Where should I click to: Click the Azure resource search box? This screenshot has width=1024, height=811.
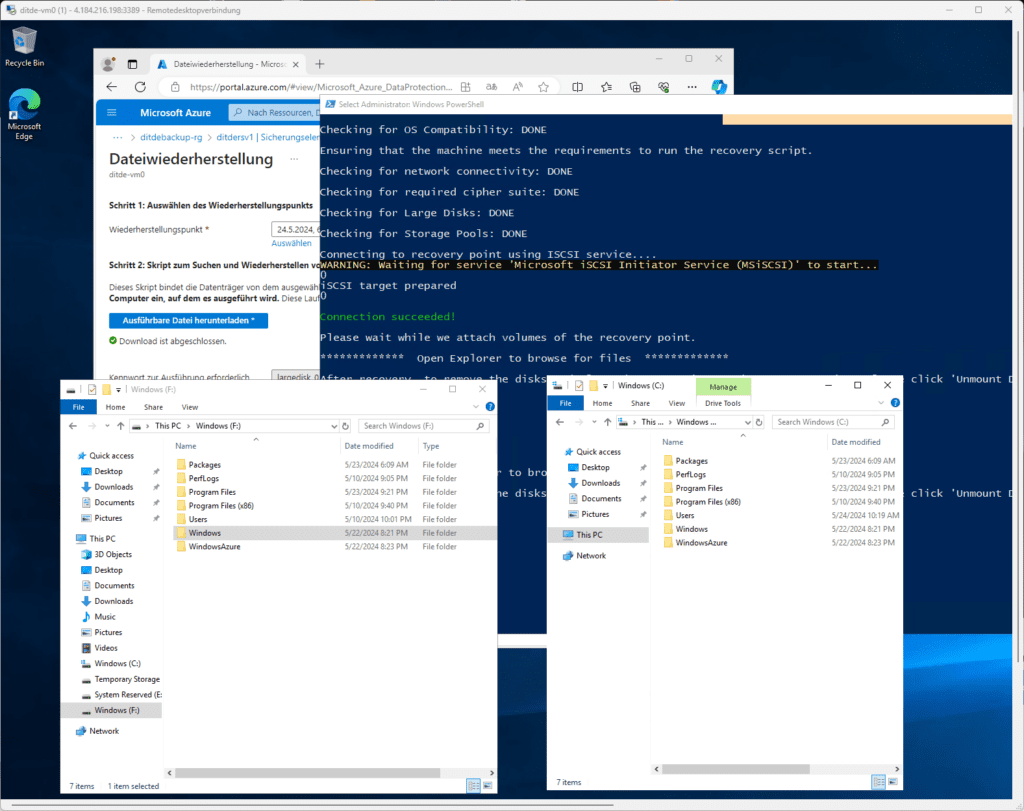point(276,112)
